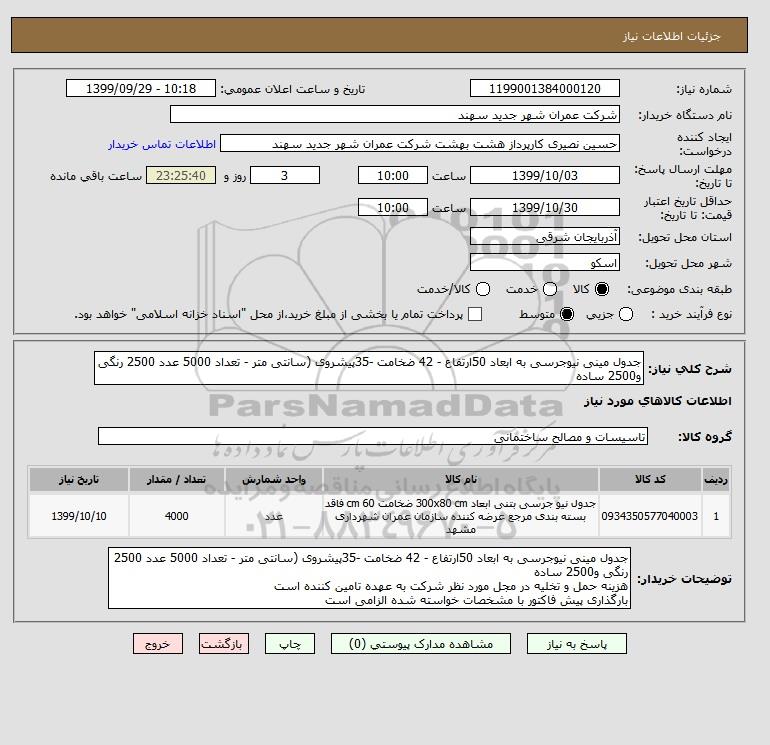Select the کالا radio button
770x745 pixels.
point(602,289)
